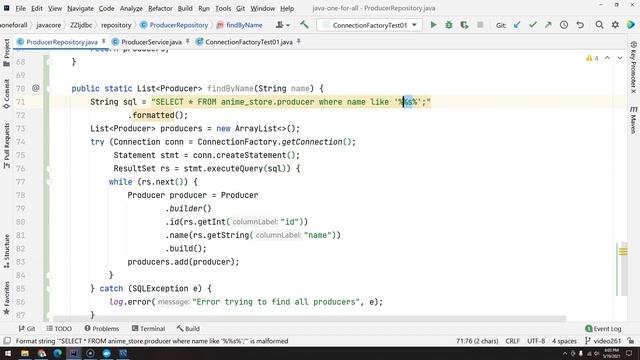Image resolution: width=640 pixels, height=360 pixels.
Task: Fold the findByName method on line 70
Action: (49, 88)
